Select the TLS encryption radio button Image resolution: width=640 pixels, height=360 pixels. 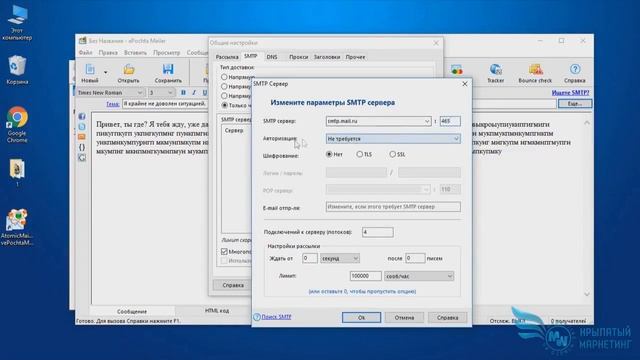click(360, 154)
